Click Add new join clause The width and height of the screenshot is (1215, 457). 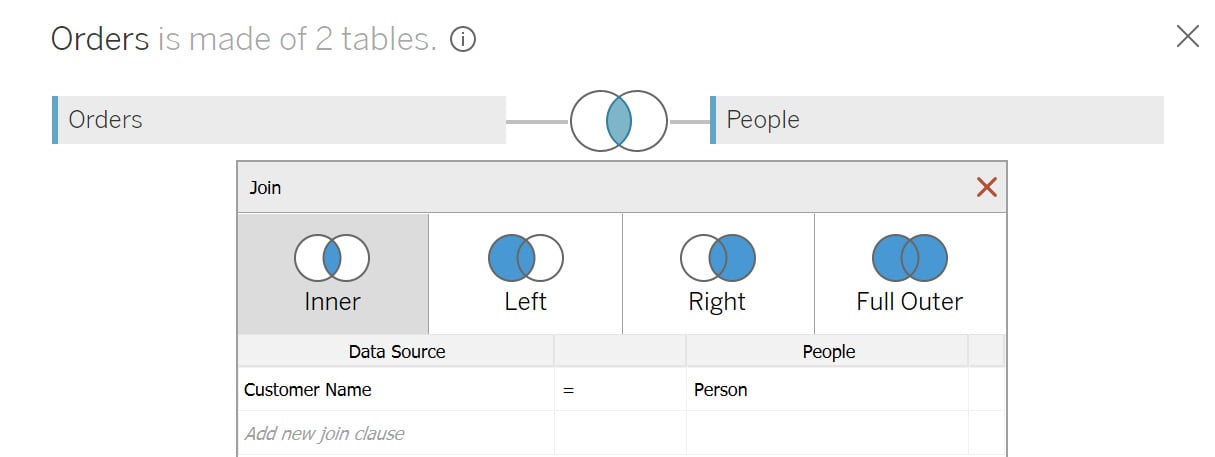coord(324,434)
